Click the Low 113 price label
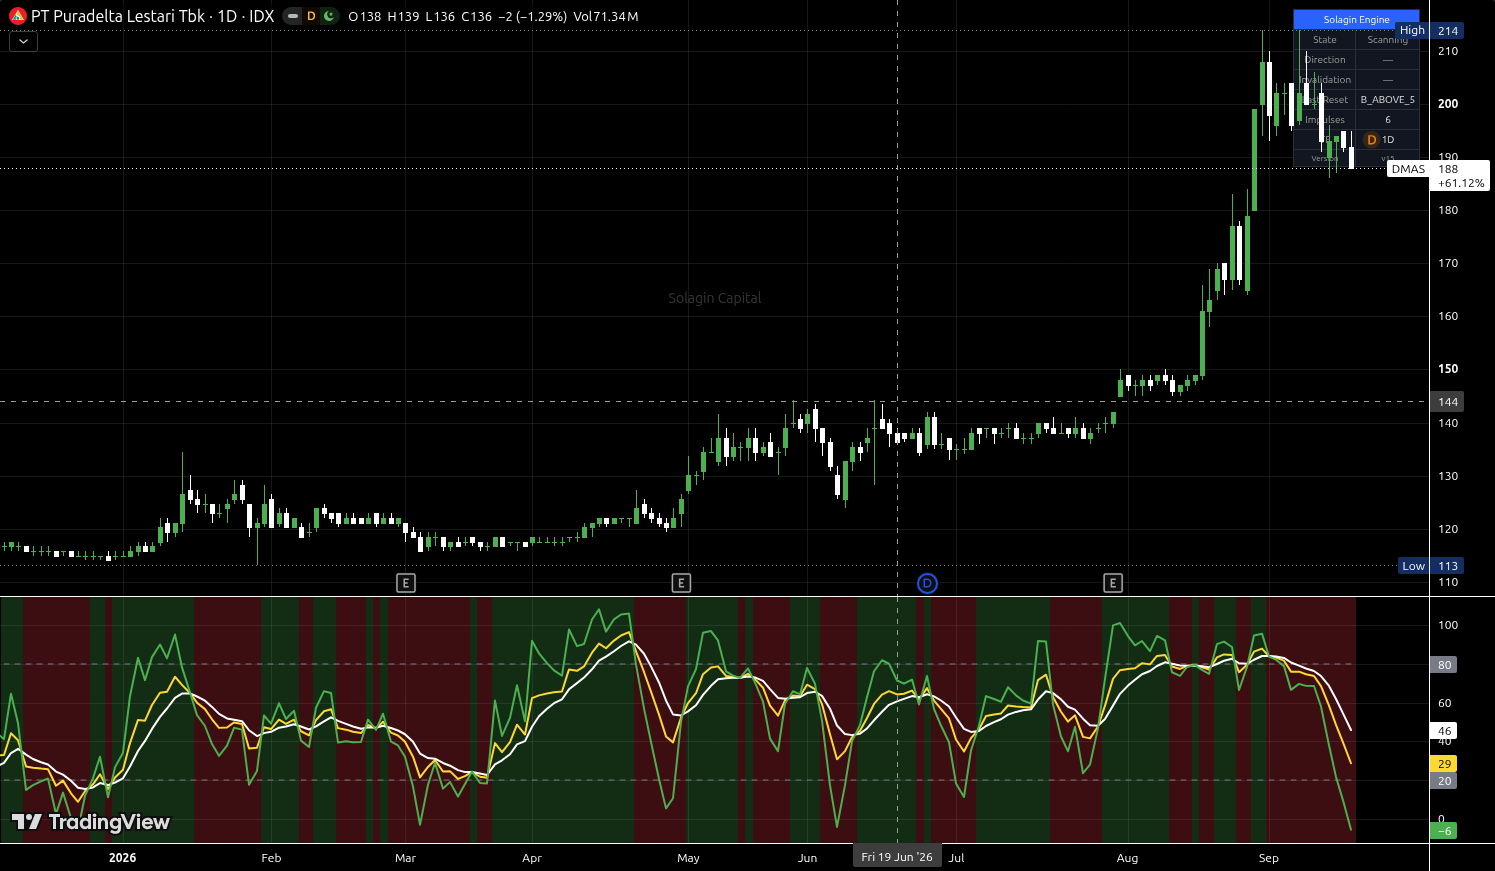1495x871 pixels. coord(1431,566)
